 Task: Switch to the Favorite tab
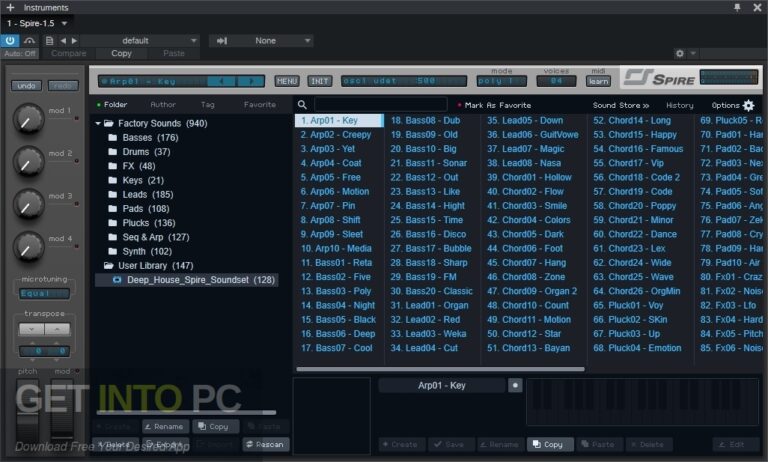click(260, 104)
